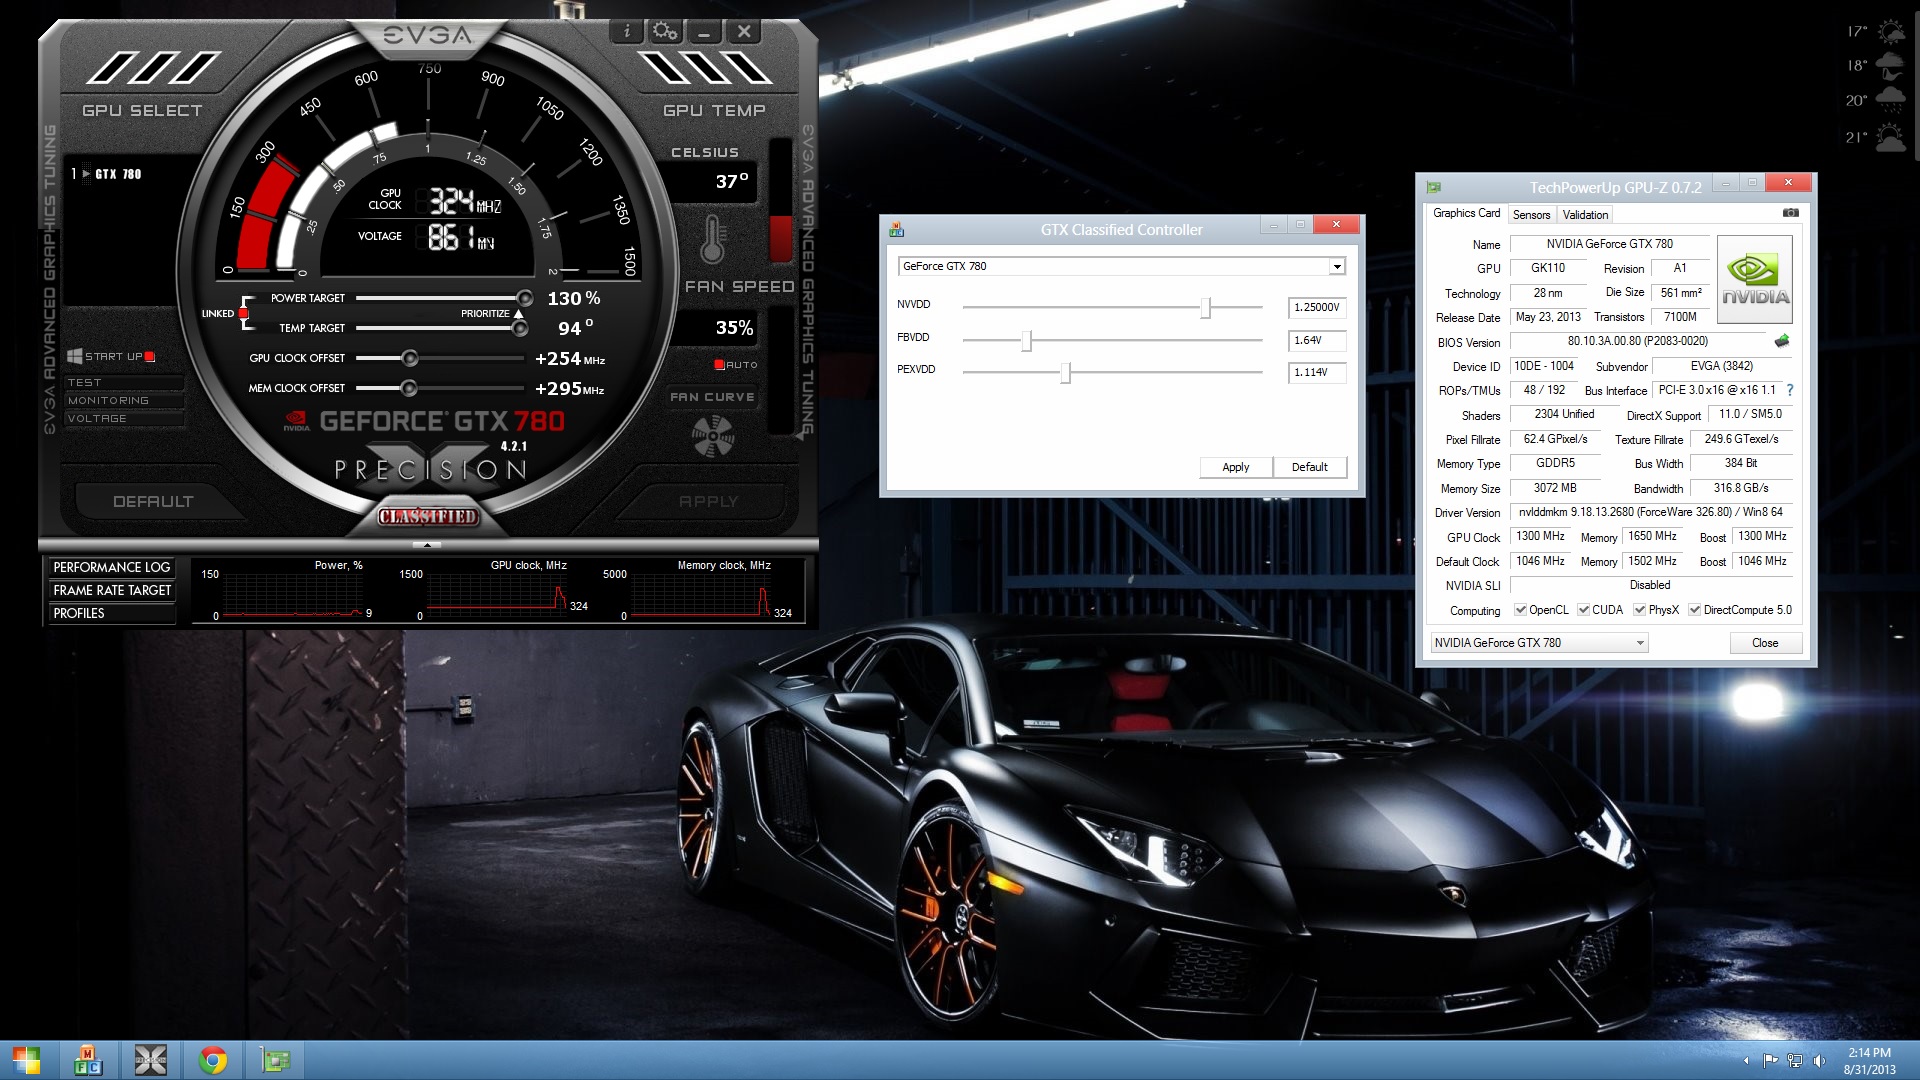Open the Test menu in Precision
Screen dimensions: 1920x1080
[124, 383]
